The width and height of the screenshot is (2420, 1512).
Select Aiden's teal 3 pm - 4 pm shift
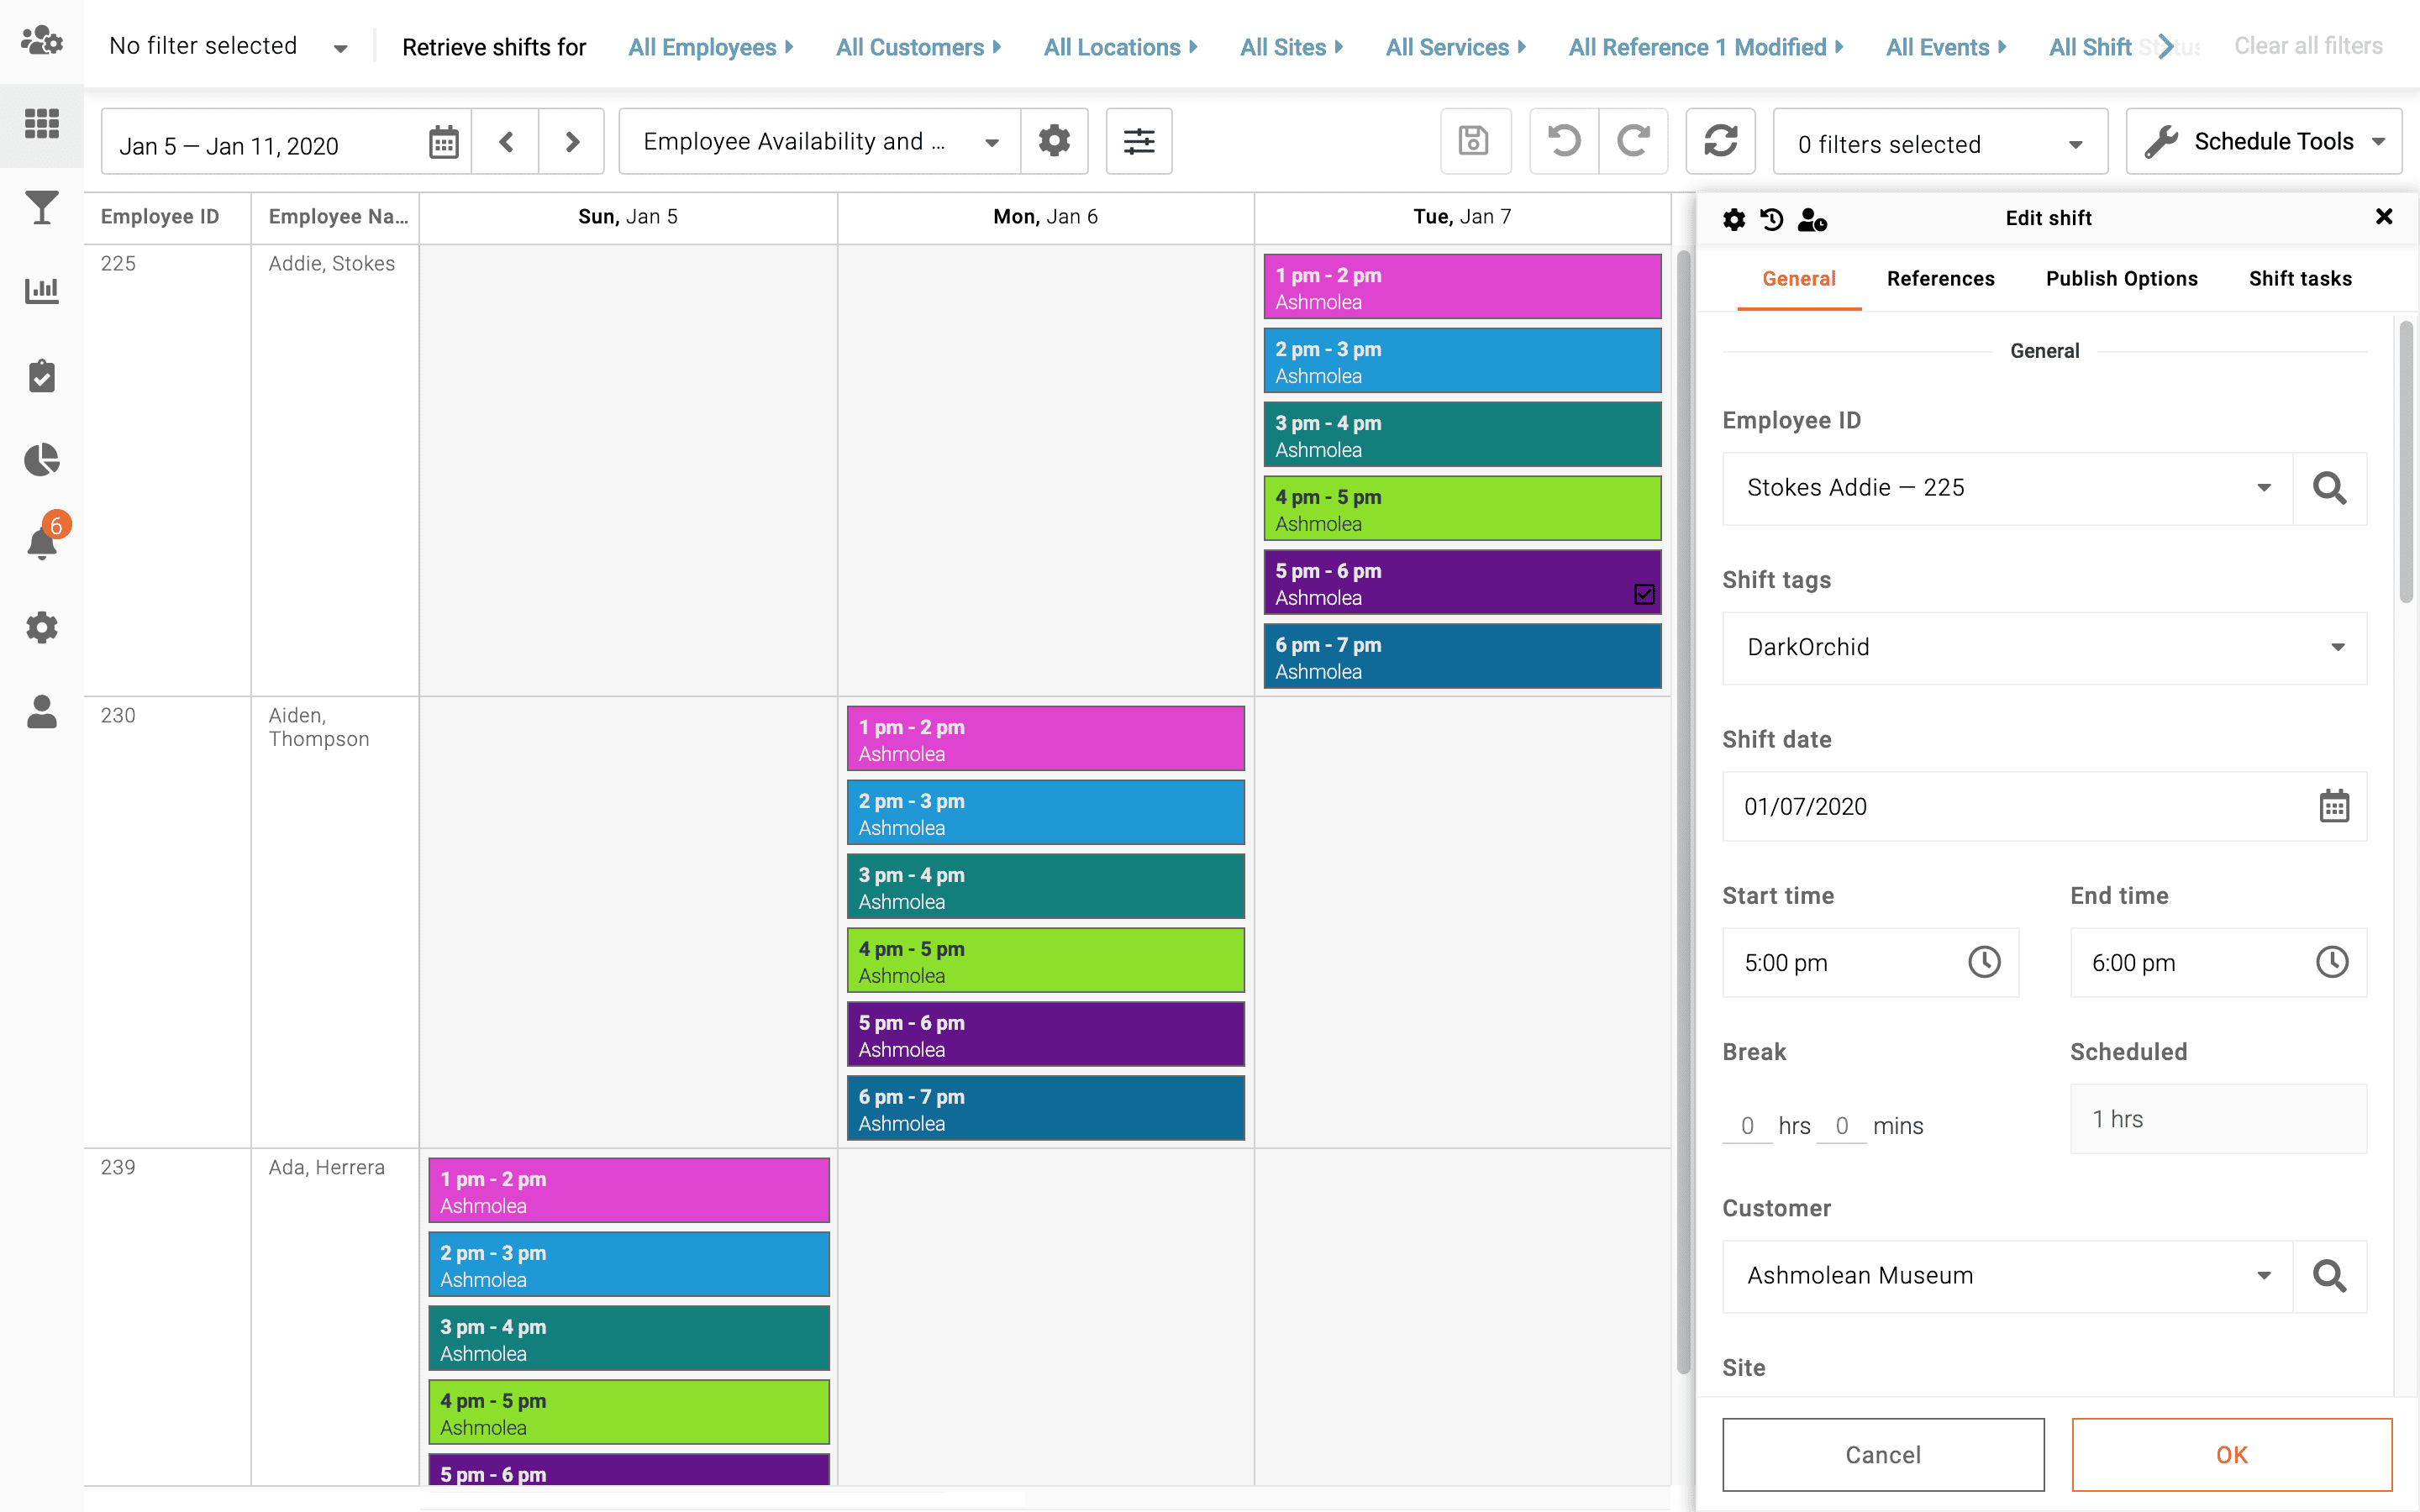click(1045, 887)
